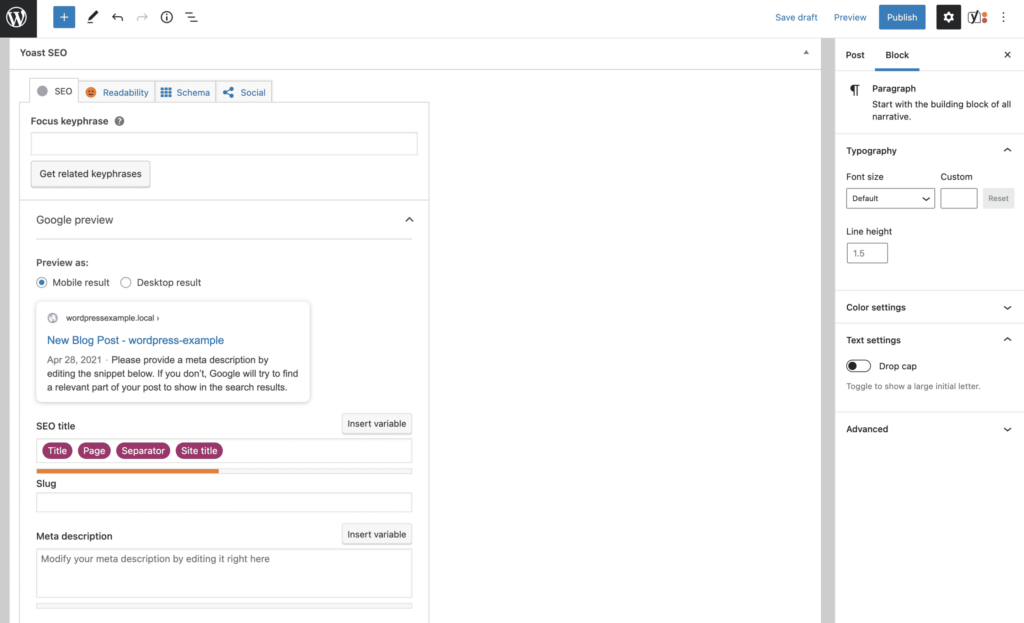This screenshot has width=1024, height=623.
Task: Select the Desktop result radio option
Action: [125, 283]
